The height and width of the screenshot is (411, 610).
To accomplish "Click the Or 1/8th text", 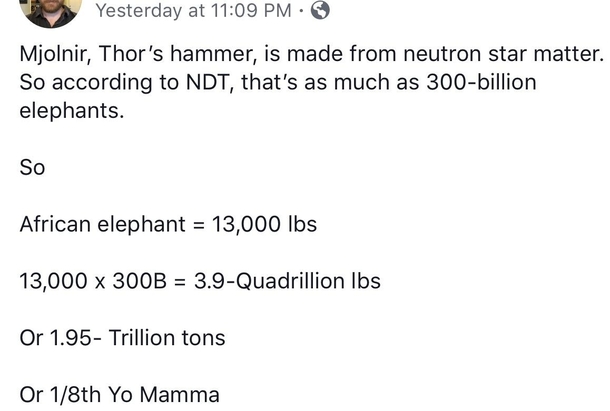I will click(x=60, y=394).
